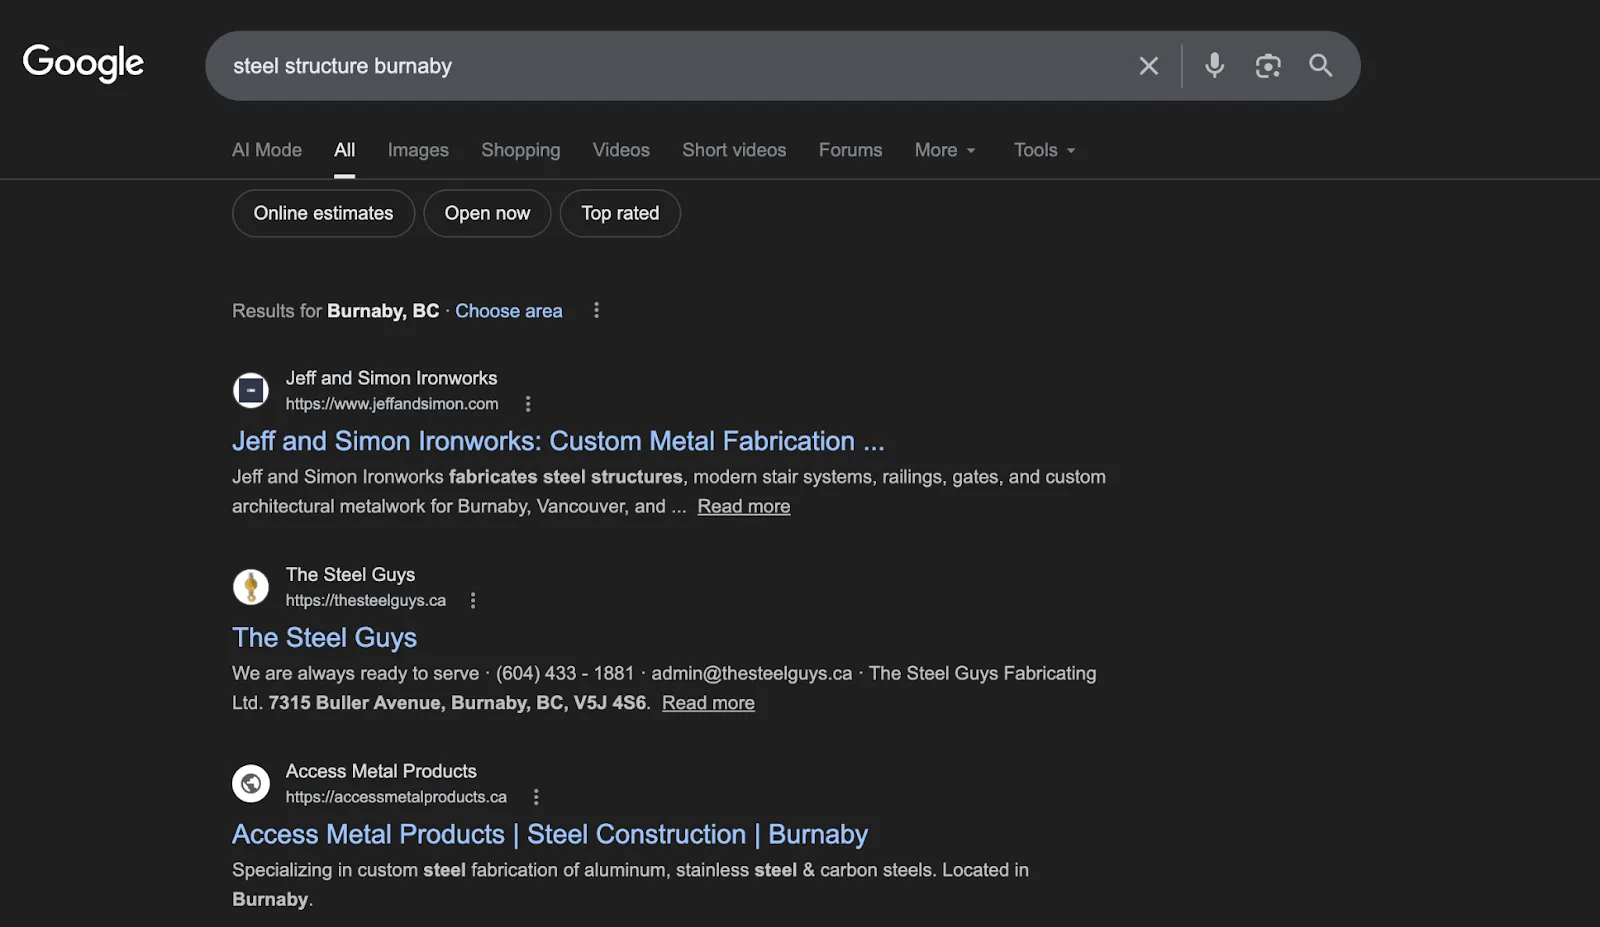Screen dimensions: 1600x927
Task: Open three-dot menu beside thesteelguys.ca URL
Action: [x=473, y=601]
